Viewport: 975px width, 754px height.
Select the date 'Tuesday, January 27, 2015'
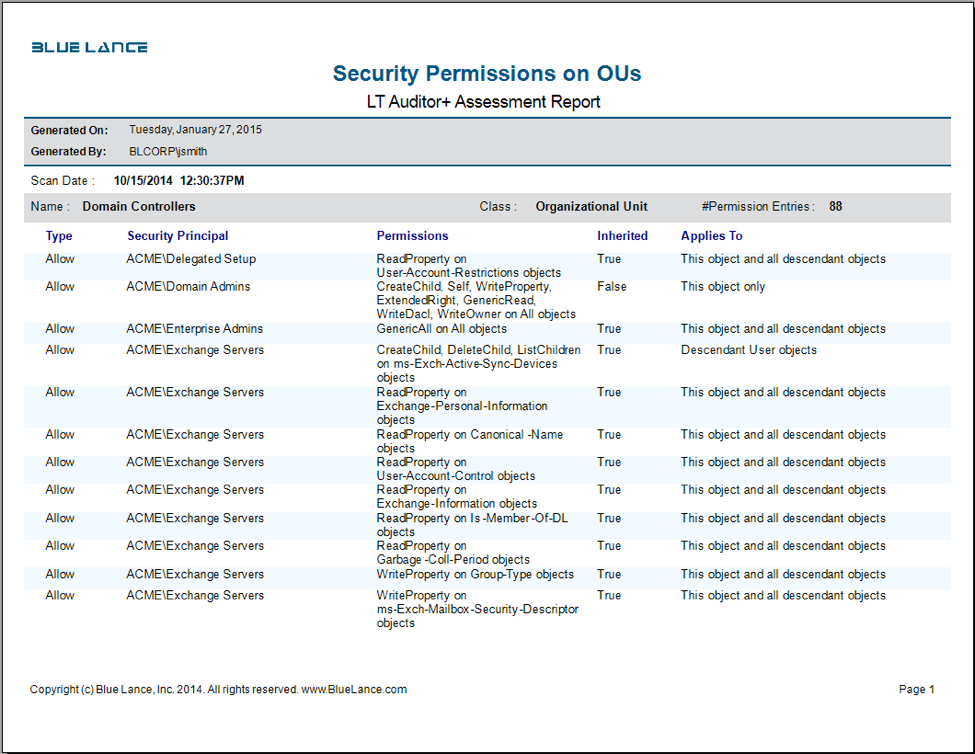(195, 130)
